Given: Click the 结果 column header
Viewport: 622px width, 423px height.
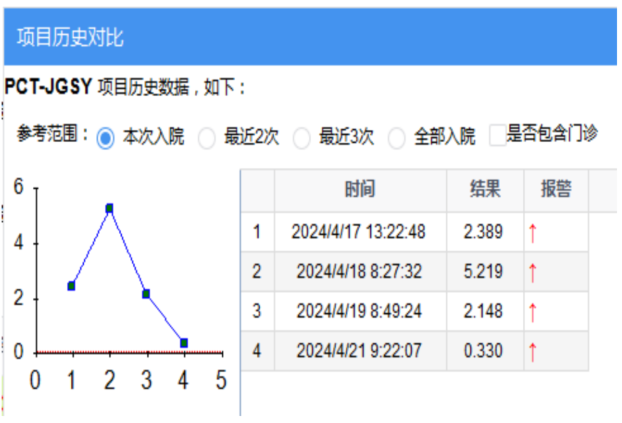Looking at the screenshot, I should click(485, 190).
